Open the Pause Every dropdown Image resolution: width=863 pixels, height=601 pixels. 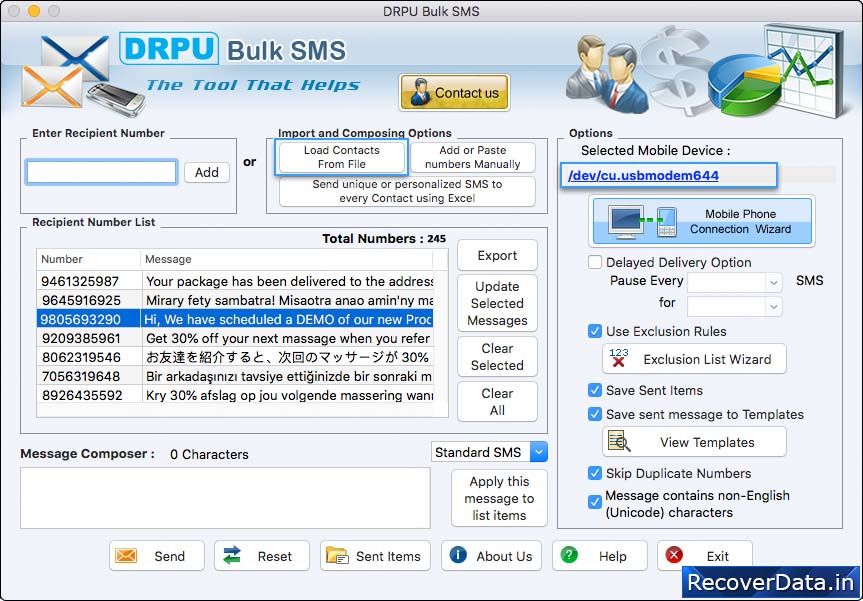click(x=734, y=283)
